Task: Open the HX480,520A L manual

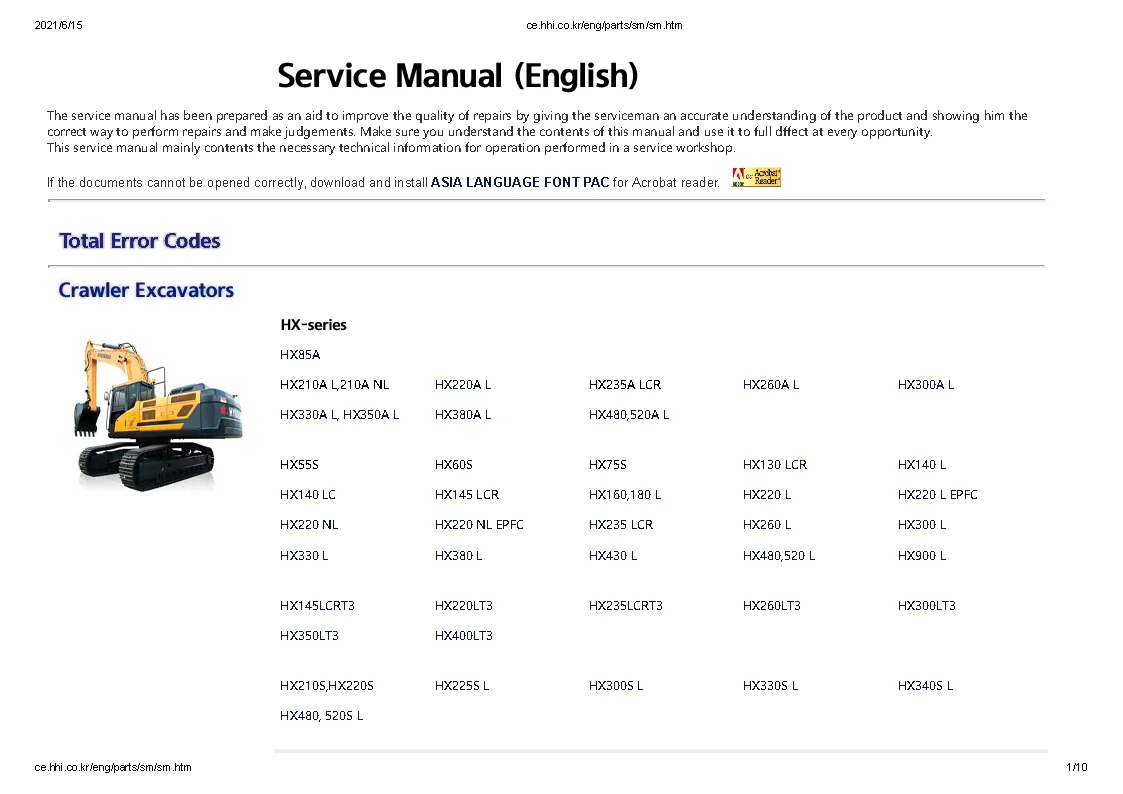Action: point(629,415)
